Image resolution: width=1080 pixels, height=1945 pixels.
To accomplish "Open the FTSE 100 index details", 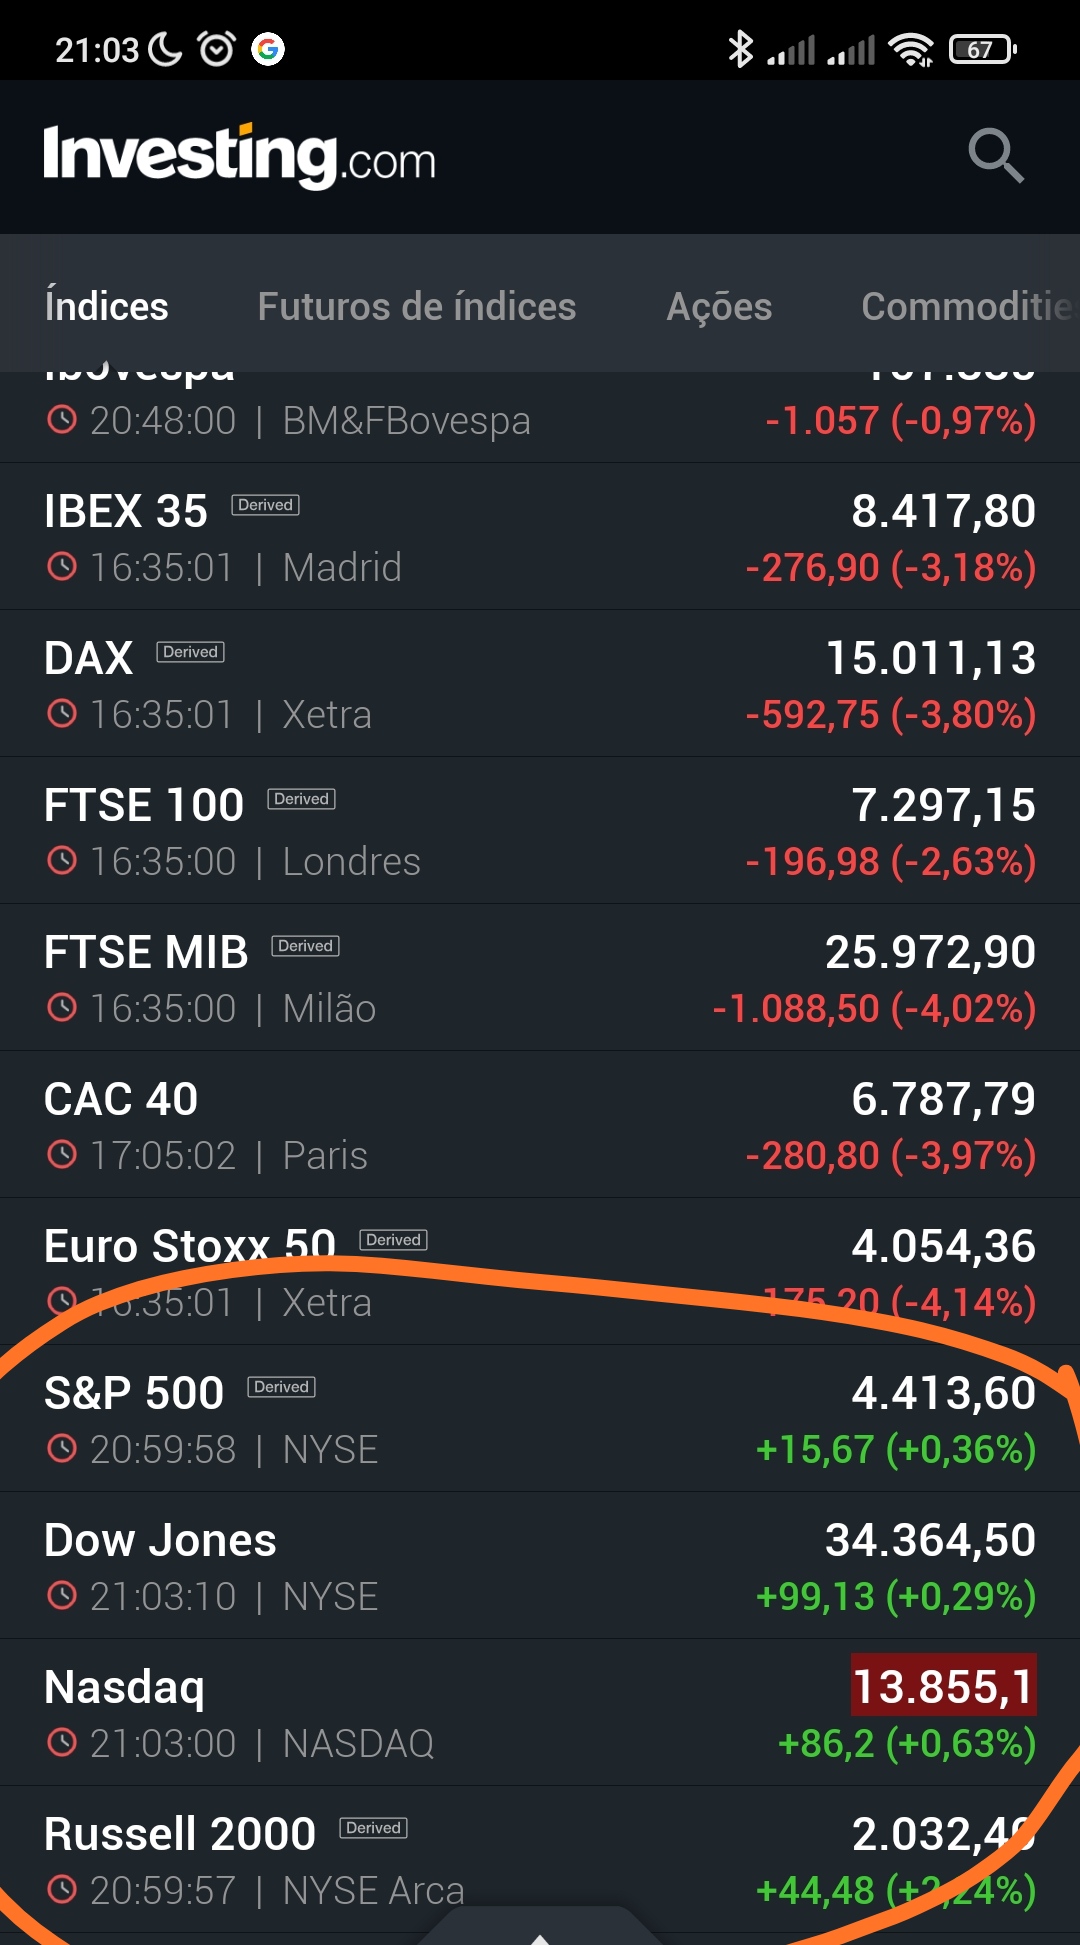I will tap(540, 830).
